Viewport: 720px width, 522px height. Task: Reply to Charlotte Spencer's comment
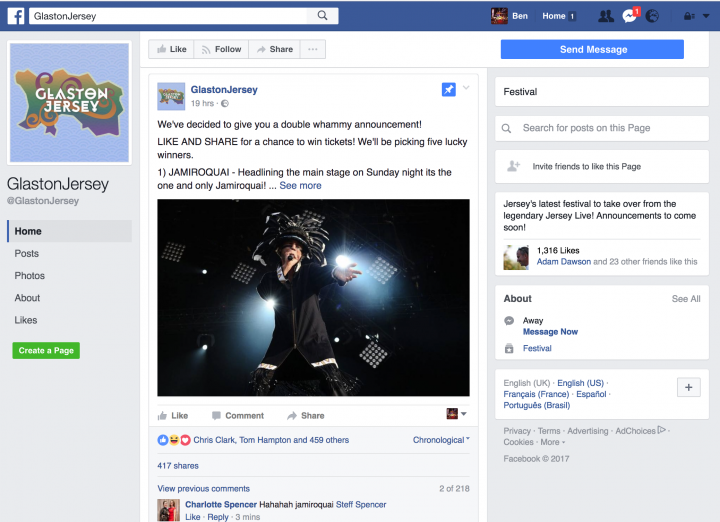[x=218, y=517]
